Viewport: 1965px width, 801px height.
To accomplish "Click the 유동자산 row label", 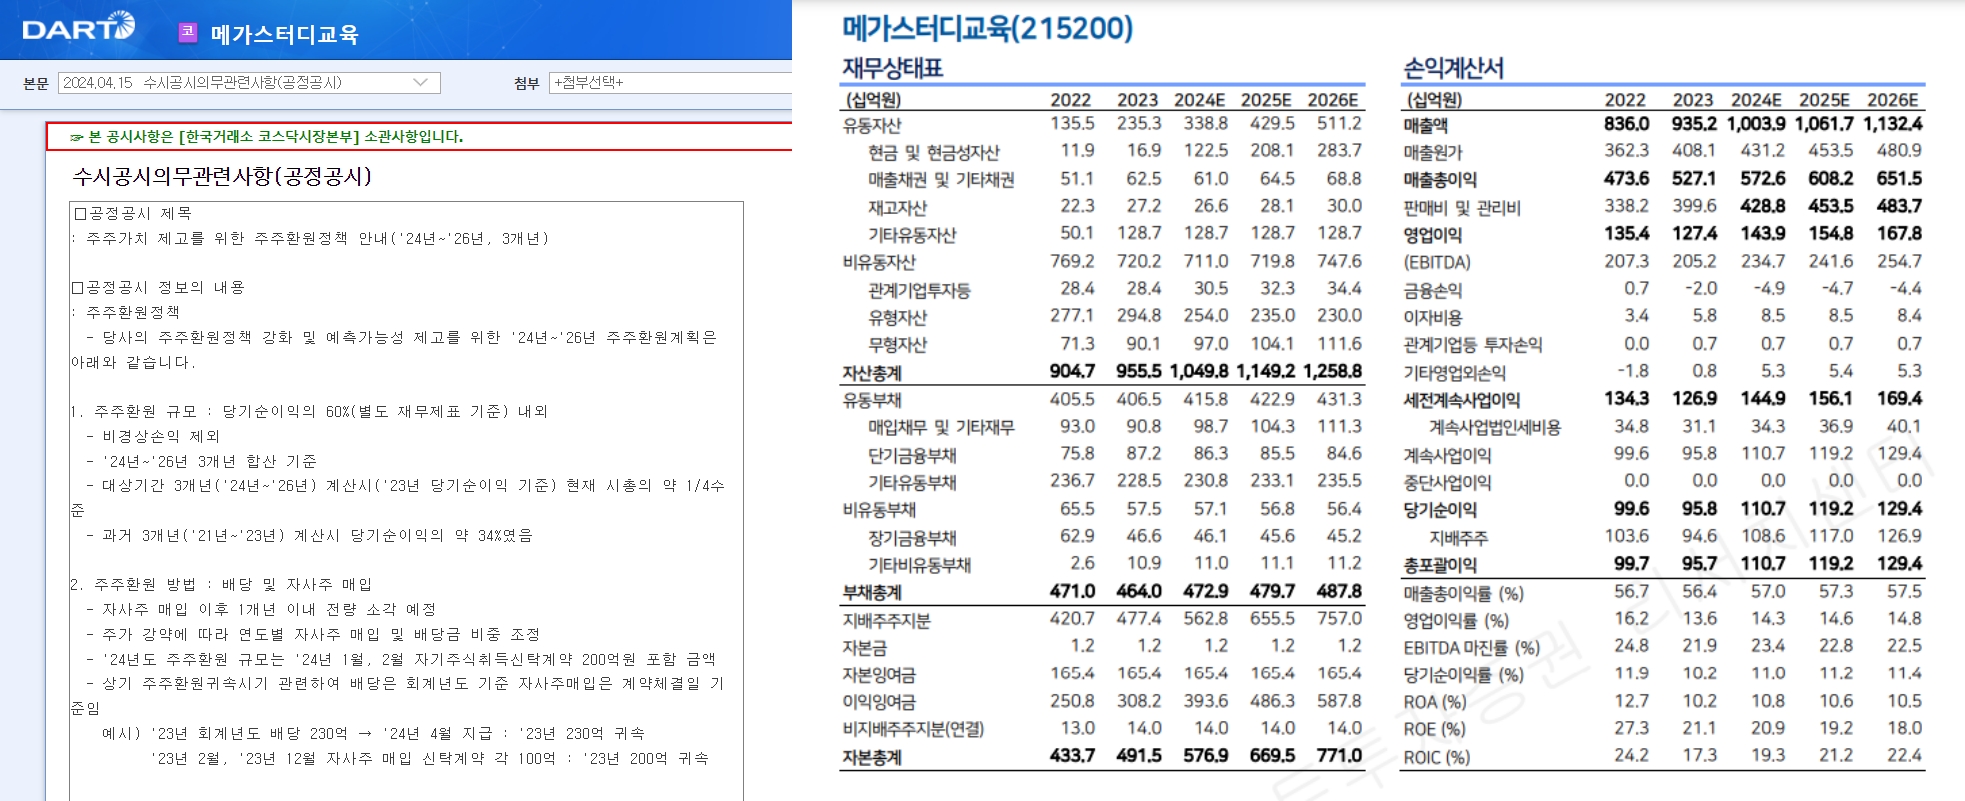I will click(x=872, y=125).
